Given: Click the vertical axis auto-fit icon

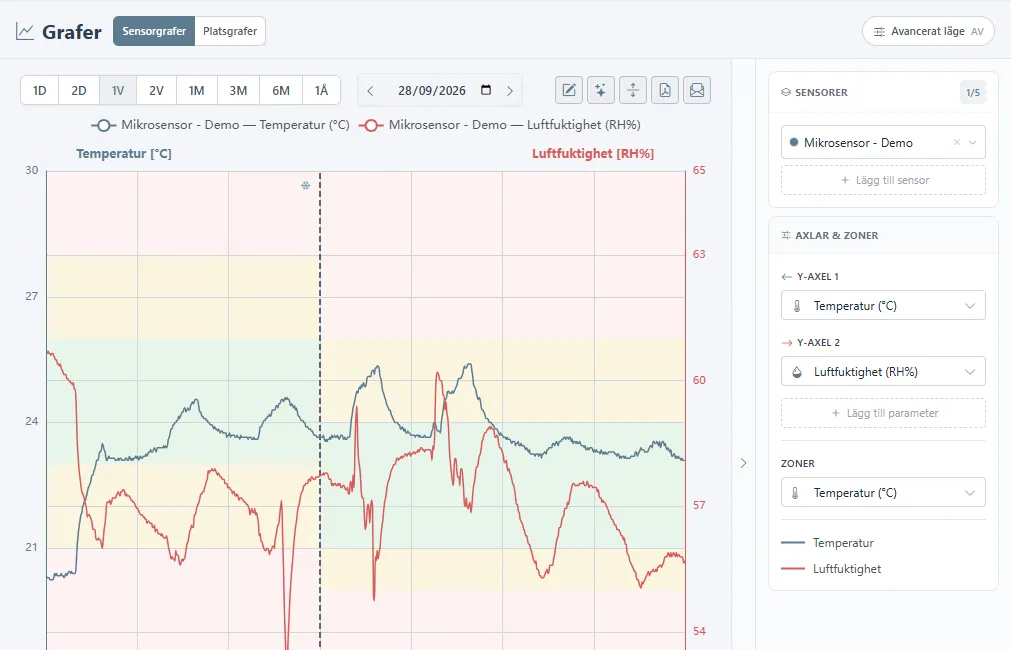Looking at the screenshot, I should click(x=633, y=90).
